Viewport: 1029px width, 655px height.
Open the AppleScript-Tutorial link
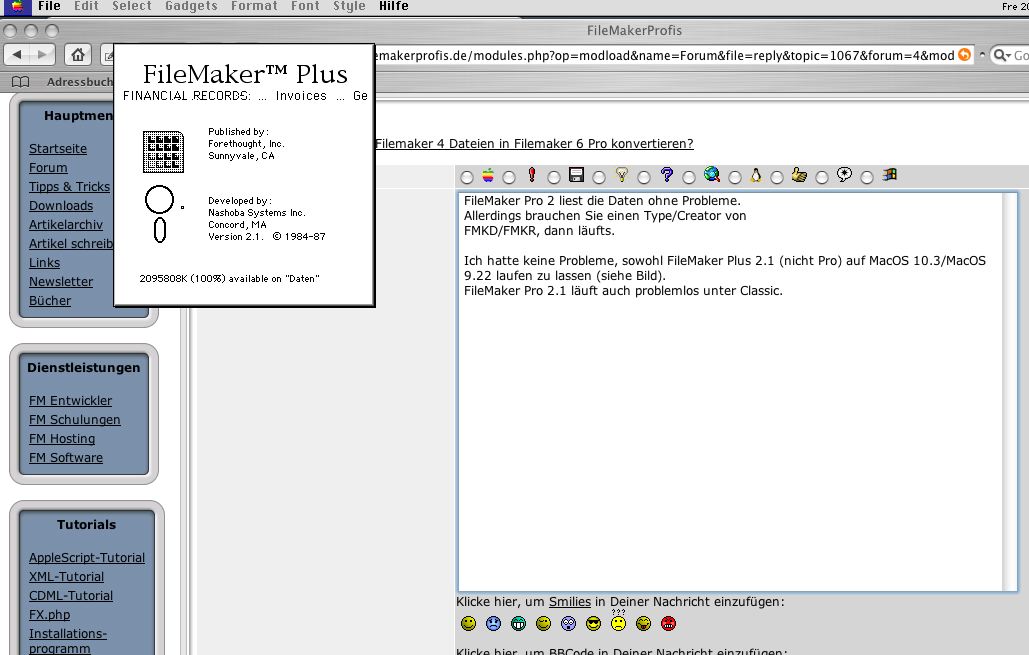click(x=87, y=558)
